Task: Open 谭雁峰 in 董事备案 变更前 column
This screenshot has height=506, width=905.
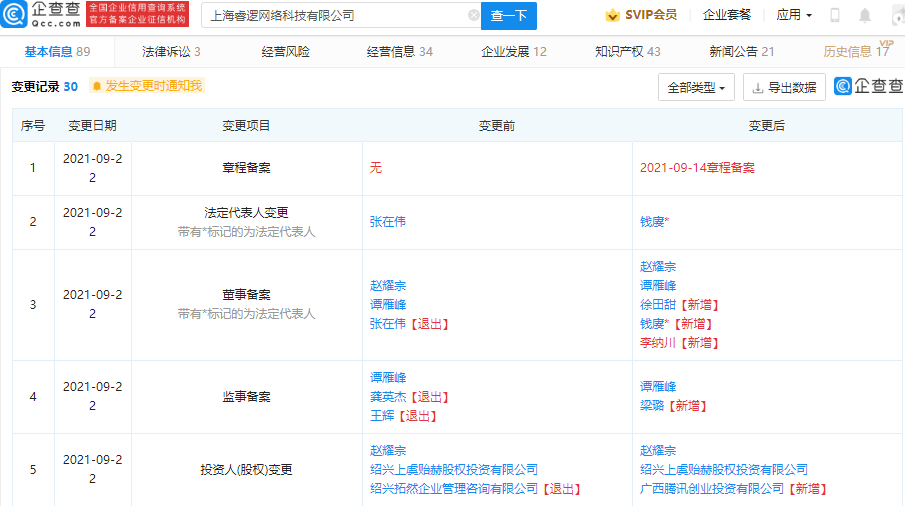Action: [x=388, y=305]
